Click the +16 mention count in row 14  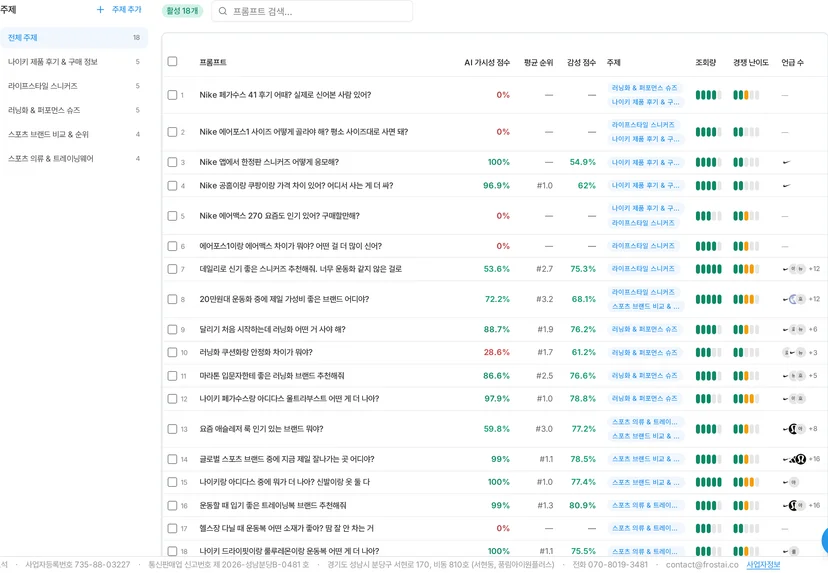coord(814,459)
